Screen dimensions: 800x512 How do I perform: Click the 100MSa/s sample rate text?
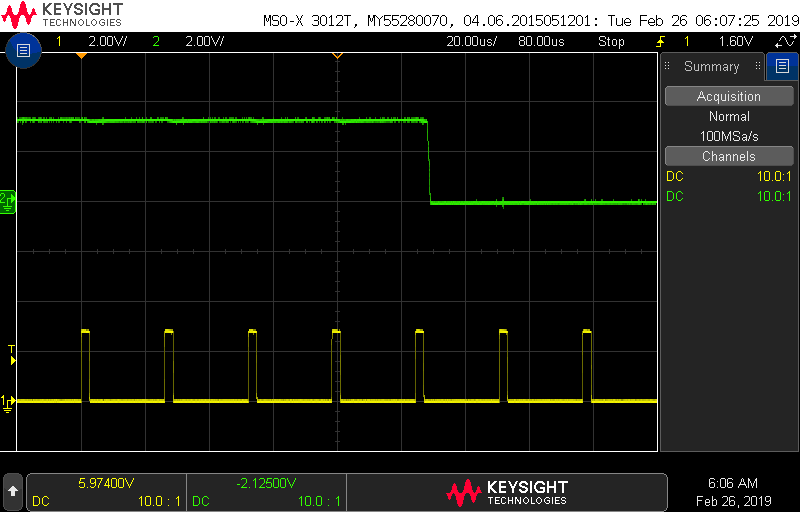tap(729, 136)
